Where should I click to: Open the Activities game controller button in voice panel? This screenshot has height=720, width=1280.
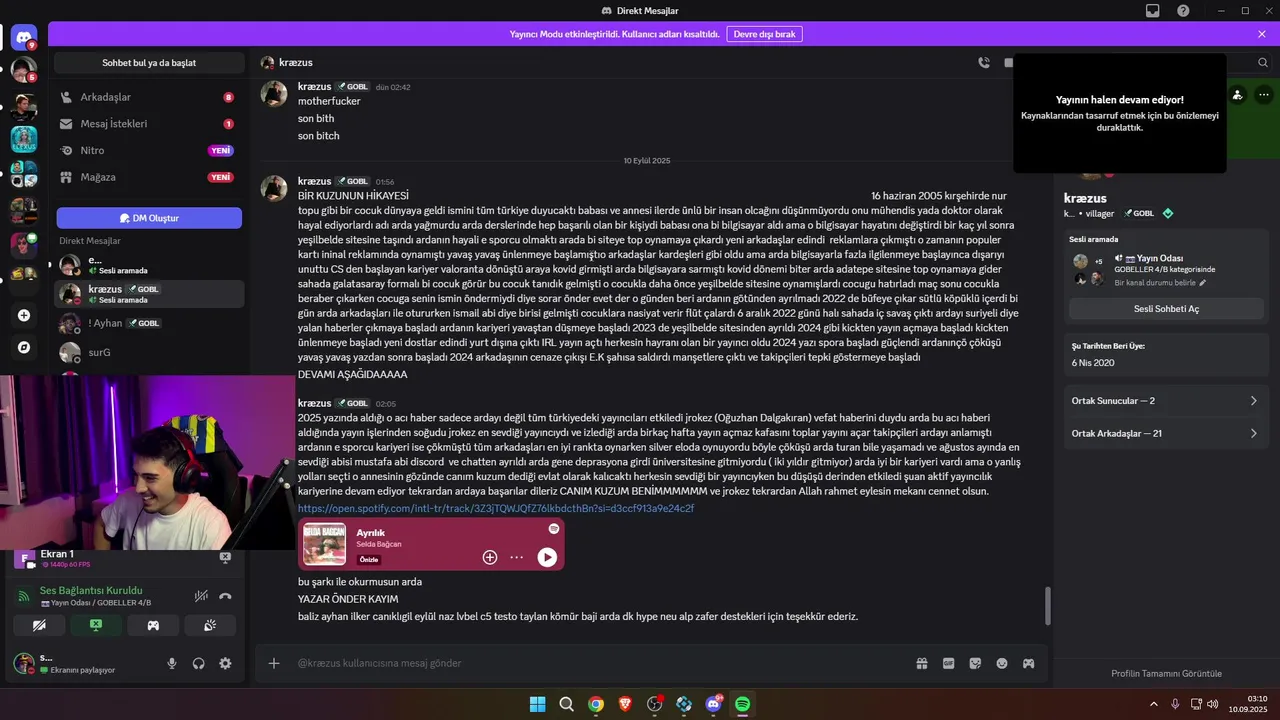point(153,625)
